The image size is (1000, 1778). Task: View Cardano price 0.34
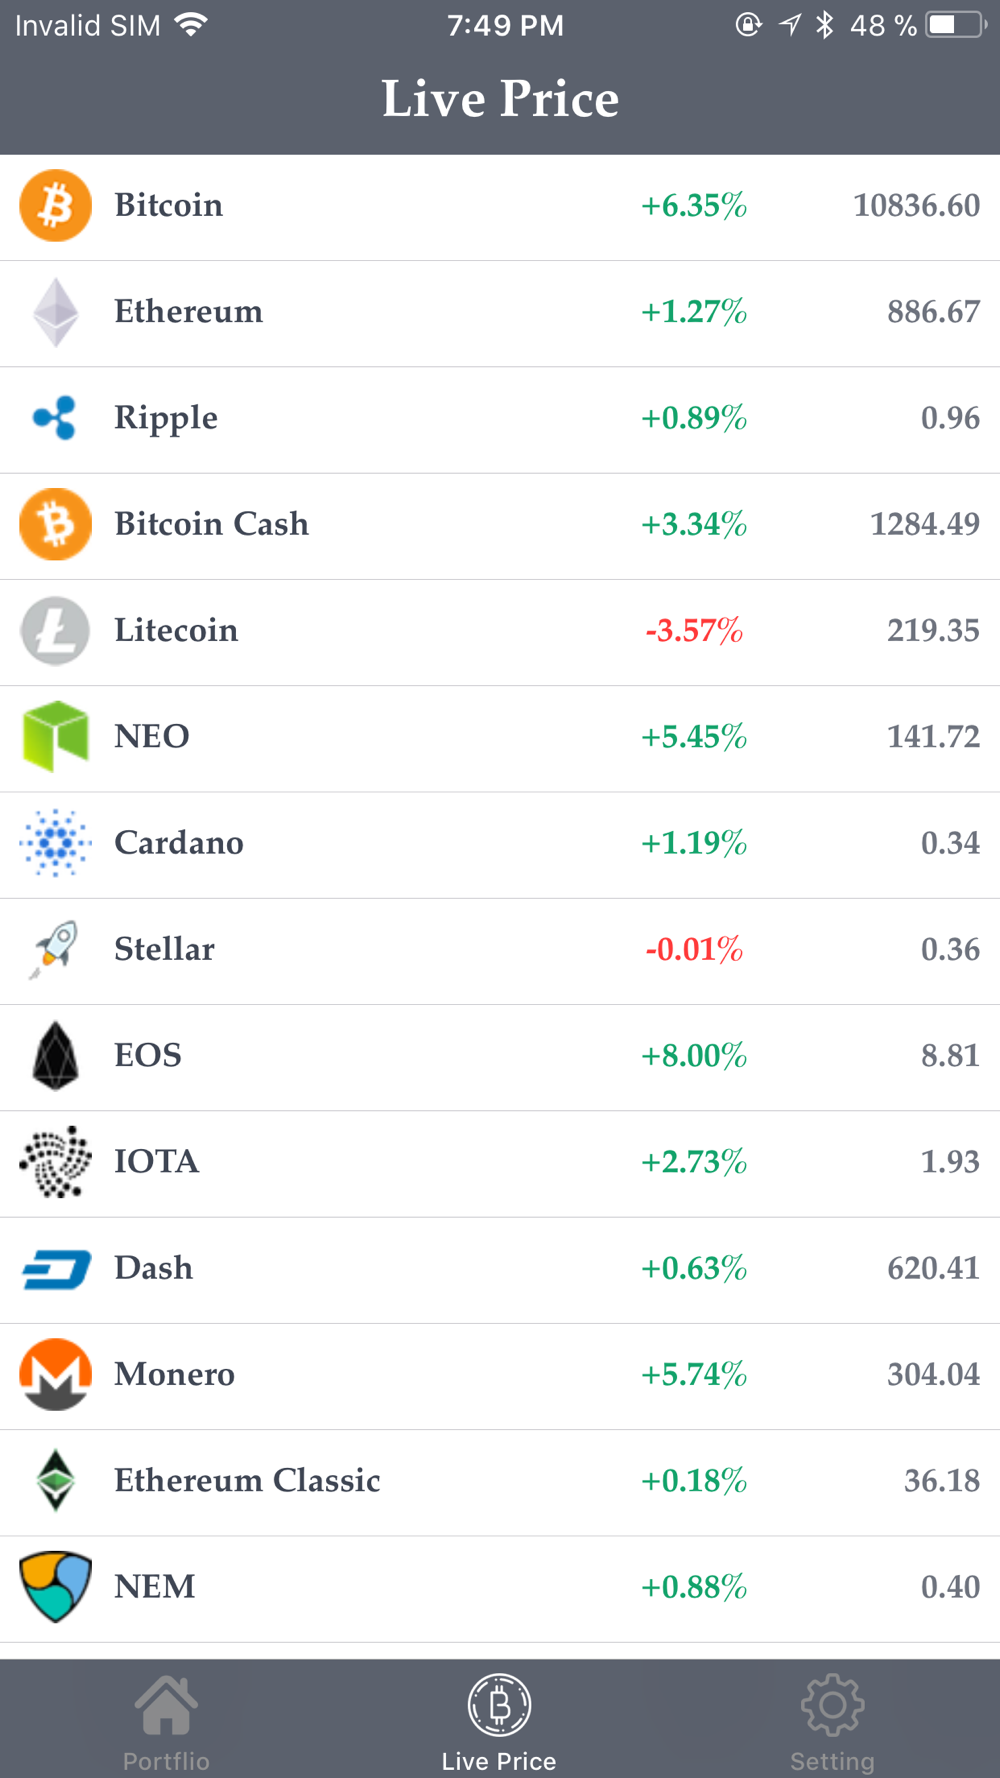pos(950,843)
